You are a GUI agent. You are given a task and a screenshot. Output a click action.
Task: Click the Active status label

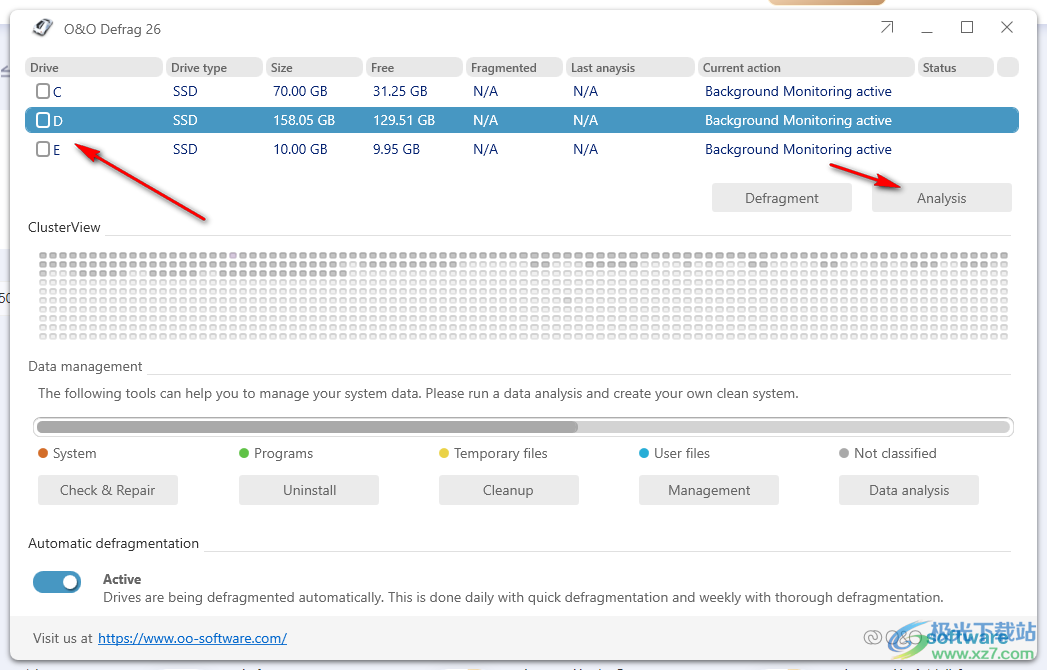[x=122, y=579]
